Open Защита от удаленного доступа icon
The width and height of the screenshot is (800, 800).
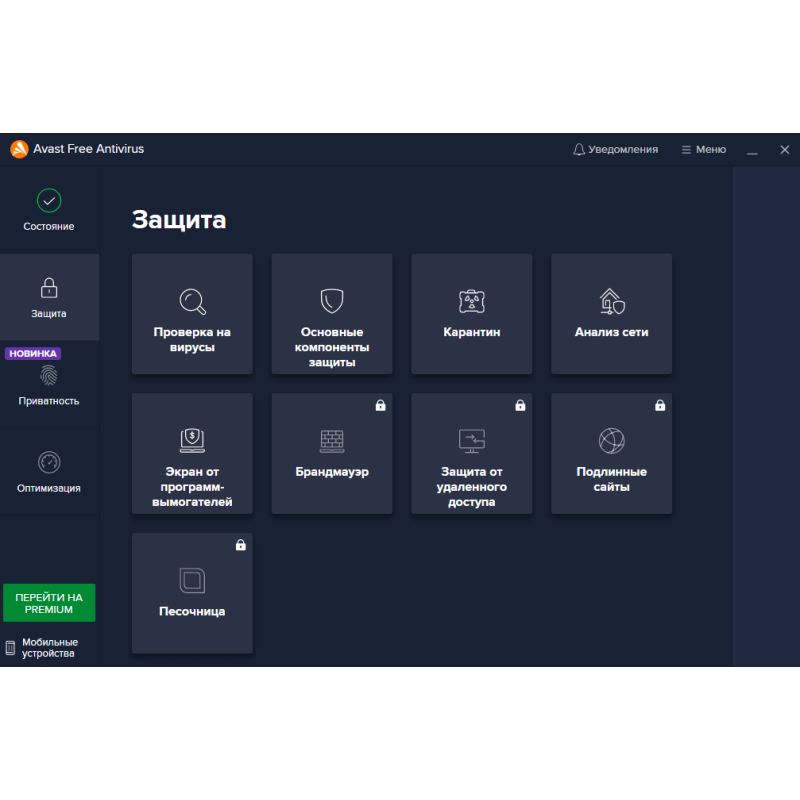[x=471, y=440]
